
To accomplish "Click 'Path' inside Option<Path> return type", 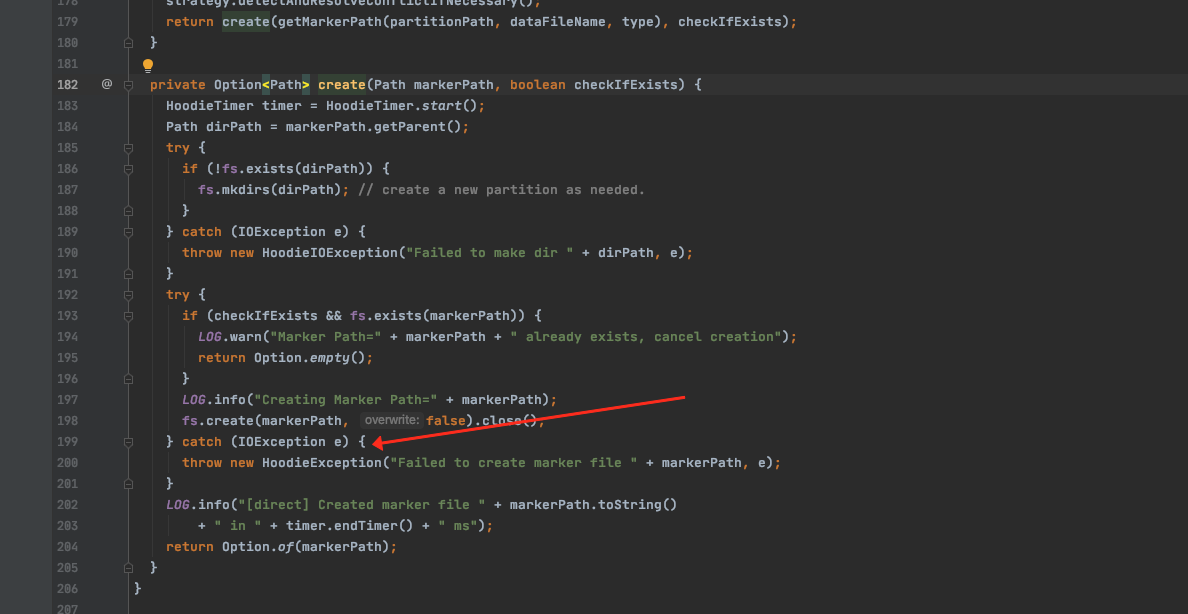I will pos(286,84).
